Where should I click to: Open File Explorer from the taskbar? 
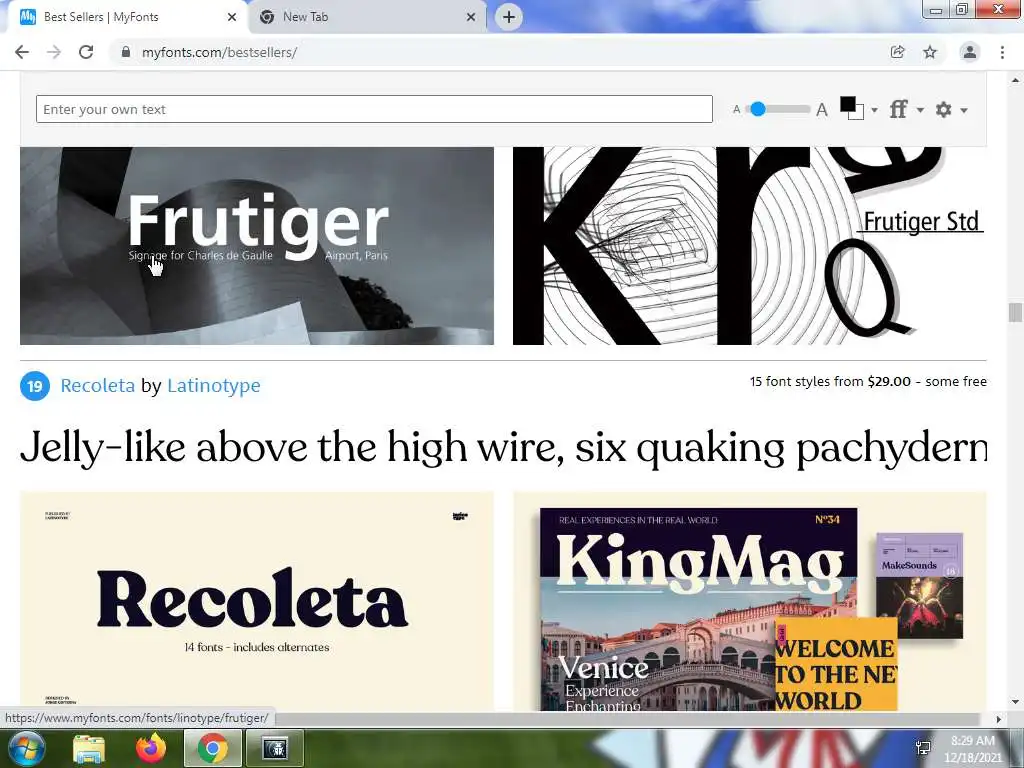click(x=89, y=748)
